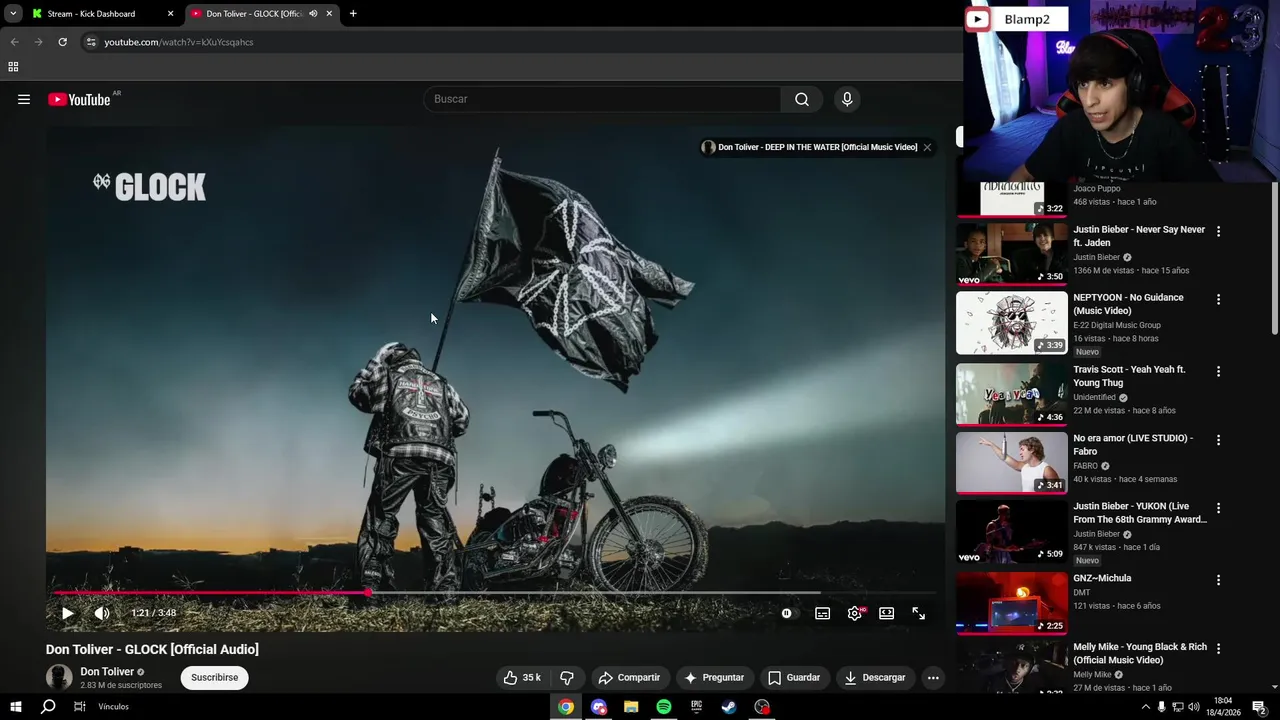
Task: Play the Travis Scott Yeah Yeah thumbnail
Action: pyautogui.click(x=1011, y=394)
